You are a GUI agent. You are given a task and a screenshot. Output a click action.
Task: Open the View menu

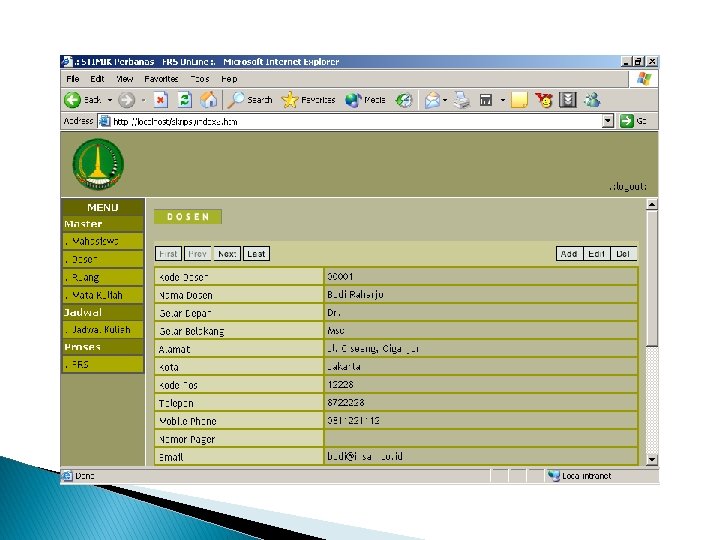coord(124,79)
